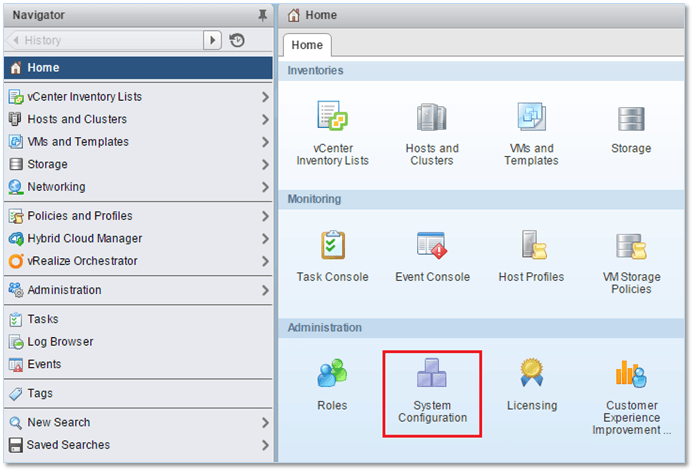Click the Storage navigator label
This screenshot has width=694, height=472.
coord(47,164)
